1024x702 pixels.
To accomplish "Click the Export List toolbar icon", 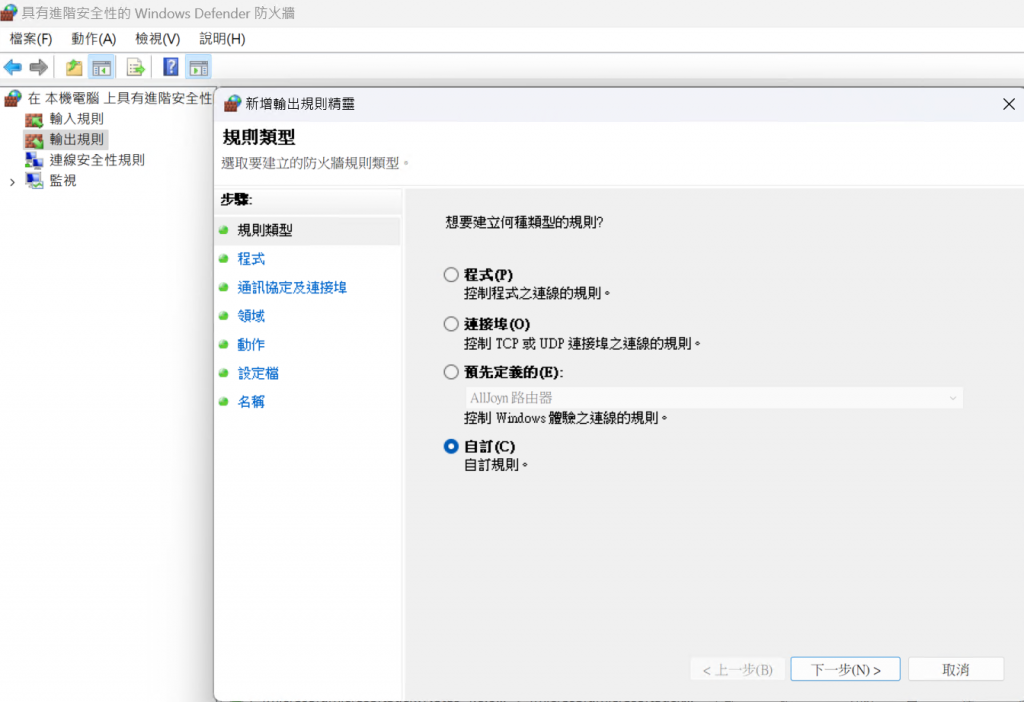I will tap(135, 67).
